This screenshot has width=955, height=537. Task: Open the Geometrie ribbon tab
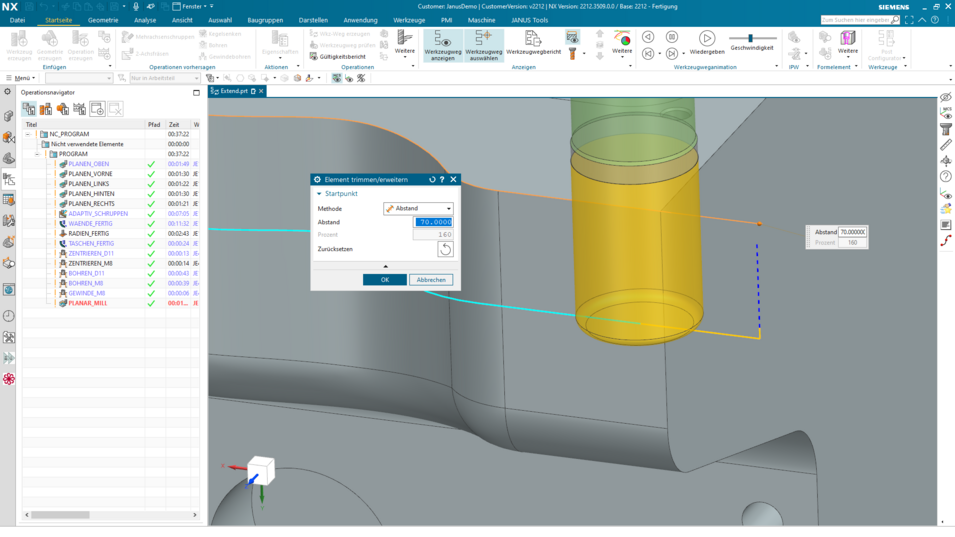(103, 20)
